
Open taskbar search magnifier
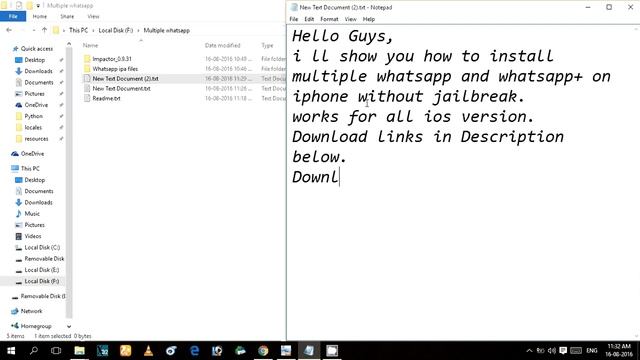33,351
